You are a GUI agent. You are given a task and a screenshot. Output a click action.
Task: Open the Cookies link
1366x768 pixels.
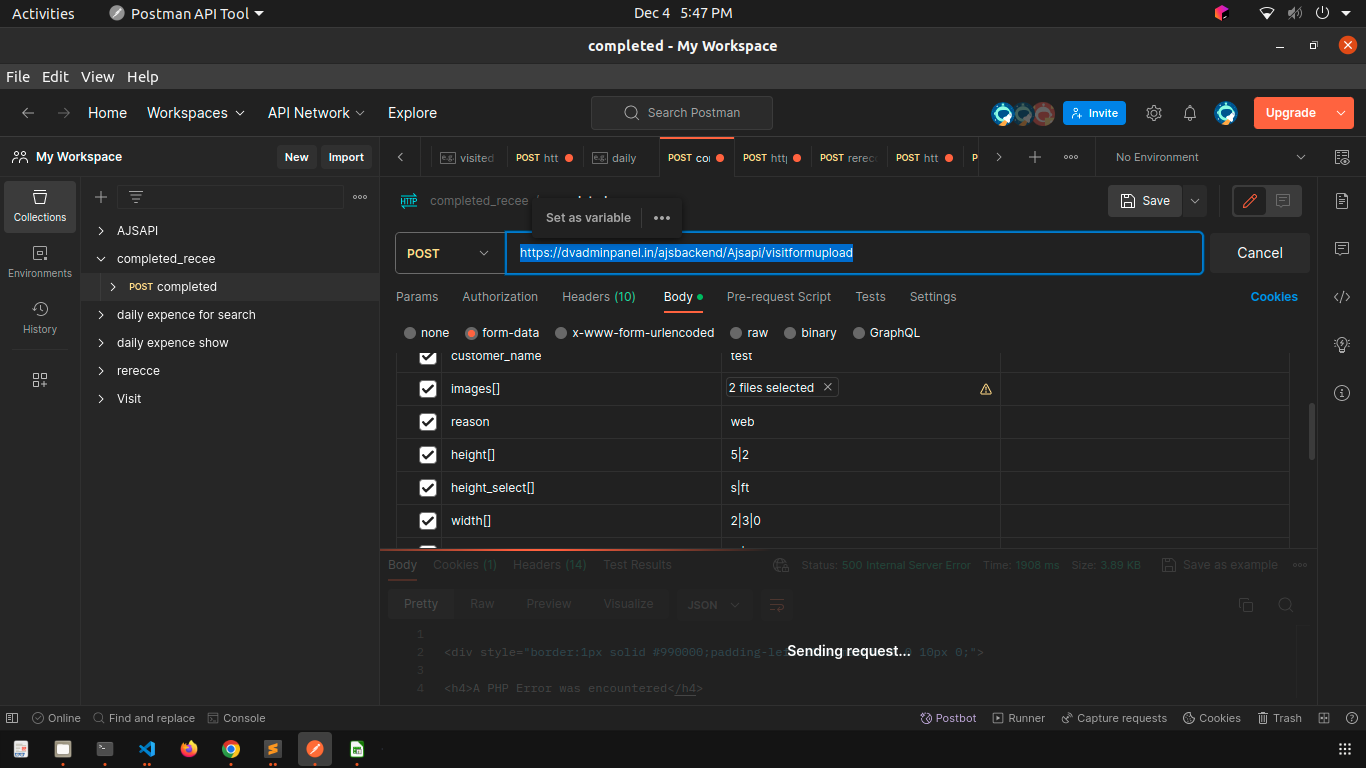[1274, 297]
